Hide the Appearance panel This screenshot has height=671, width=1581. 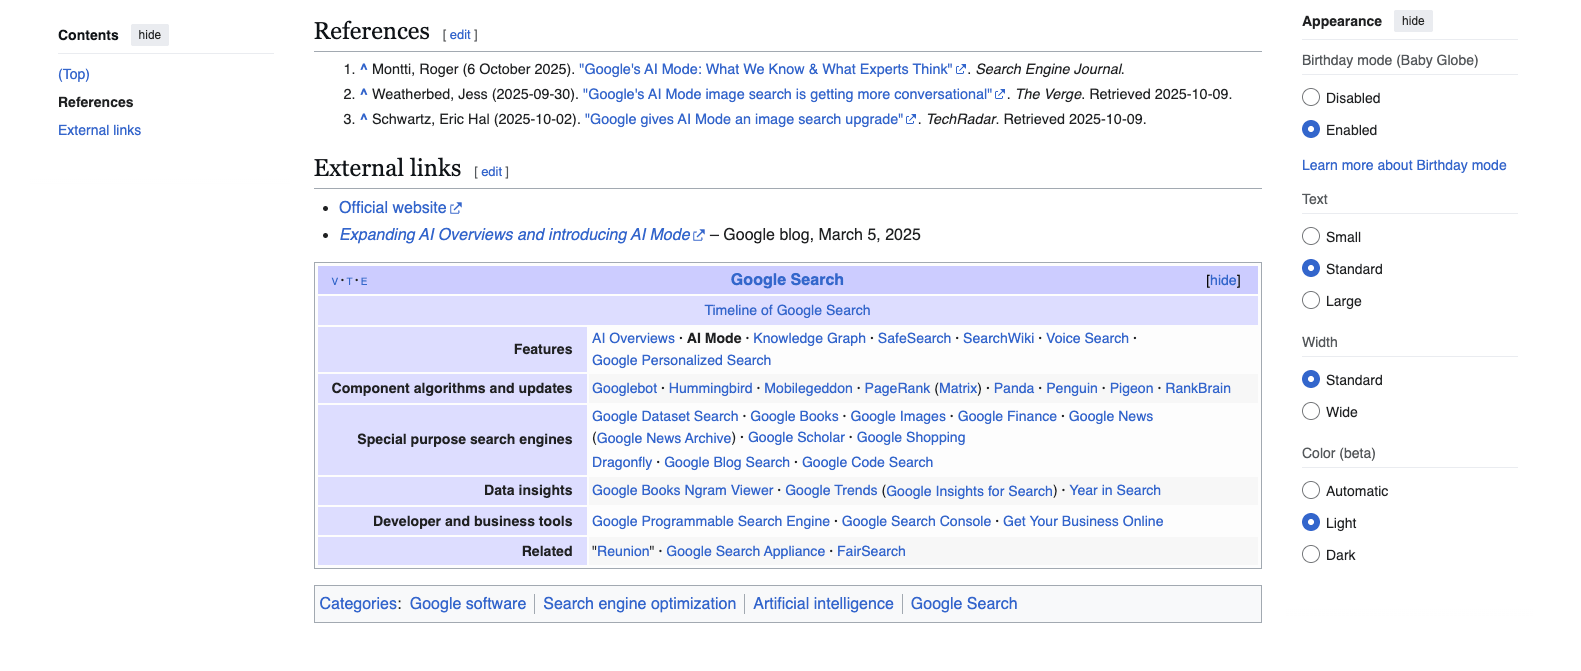(x=1413, y=21)
